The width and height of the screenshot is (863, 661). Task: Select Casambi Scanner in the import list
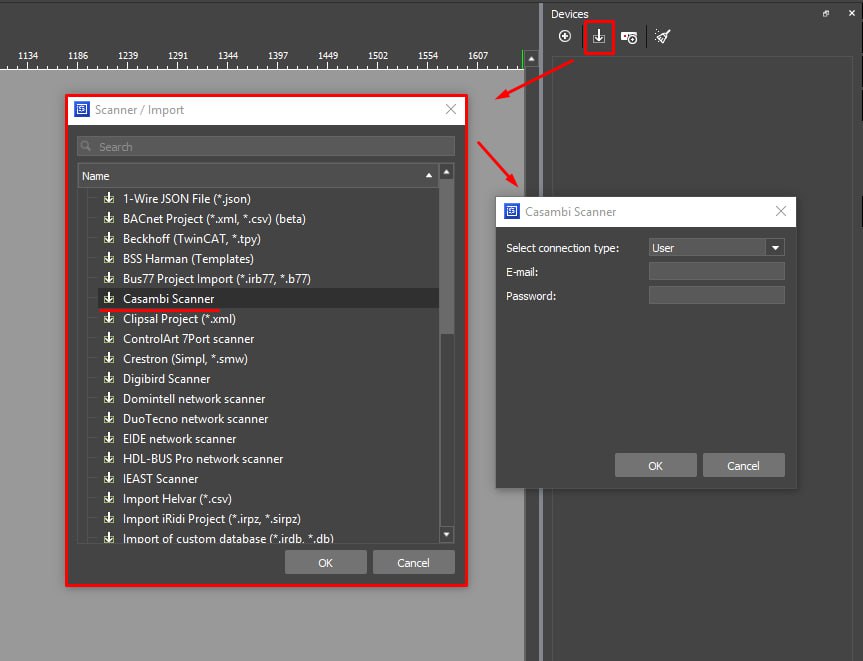click(x=168, y=299)
